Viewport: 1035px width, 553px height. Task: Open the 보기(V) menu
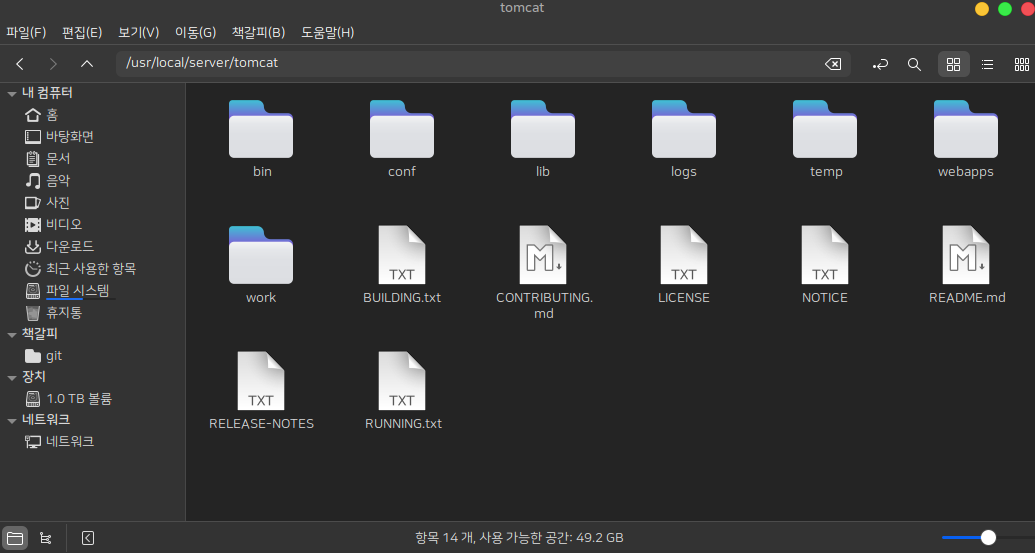click(x=139, y=32)
